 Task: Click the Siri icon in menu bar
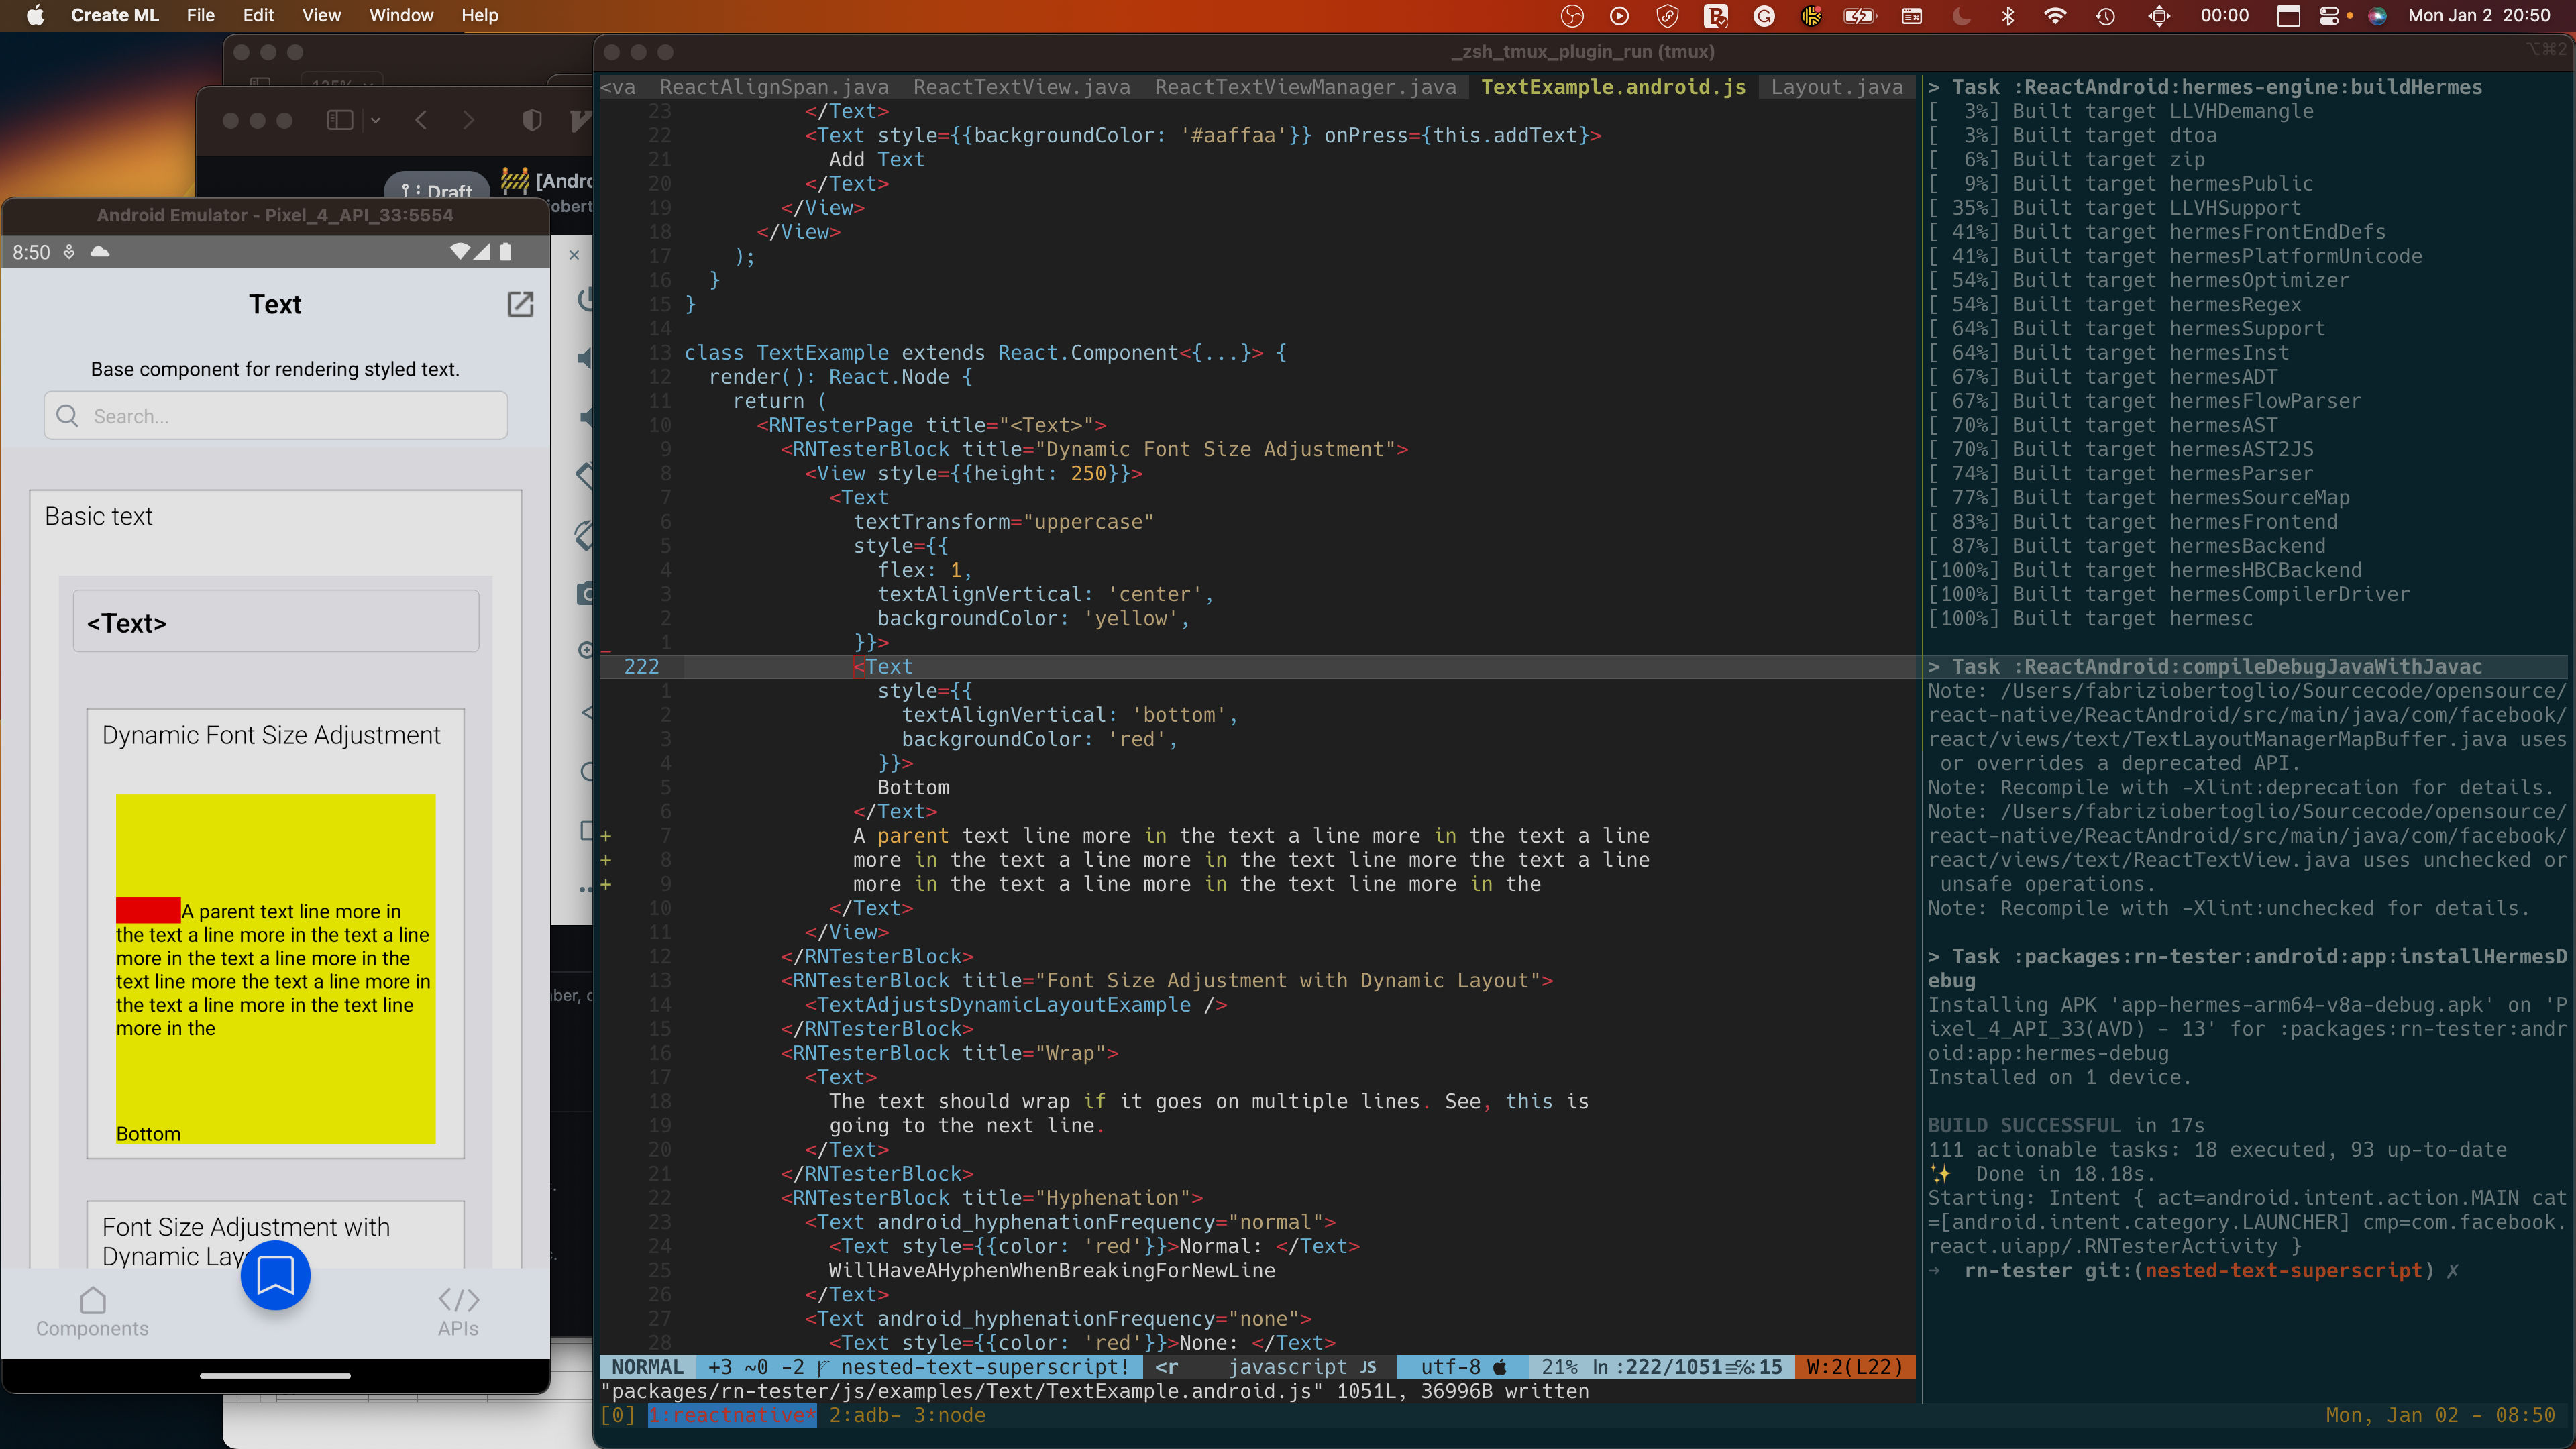point(2378,15)
